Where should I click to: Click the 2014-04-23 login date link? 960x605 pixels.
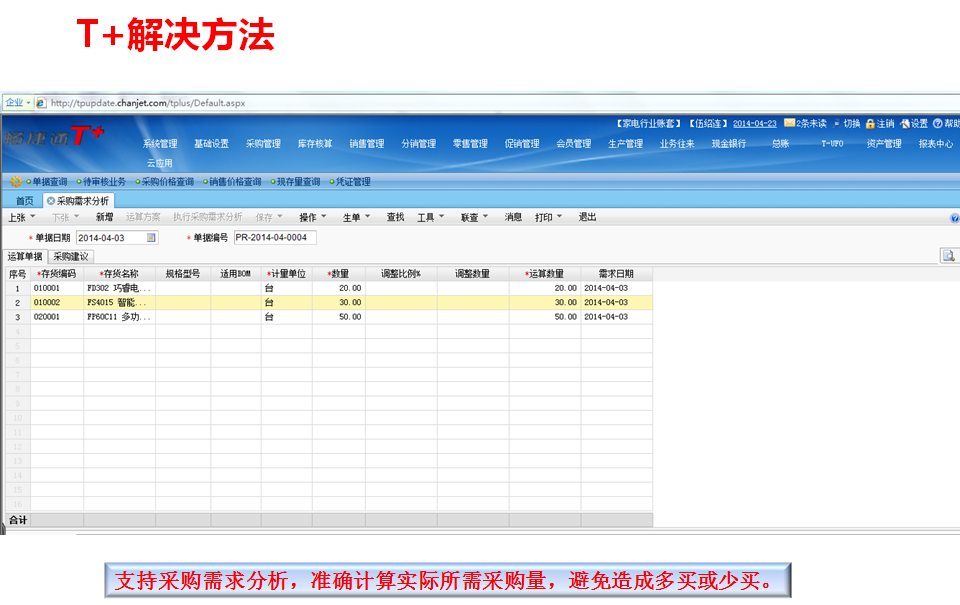[x=754, y=124]
